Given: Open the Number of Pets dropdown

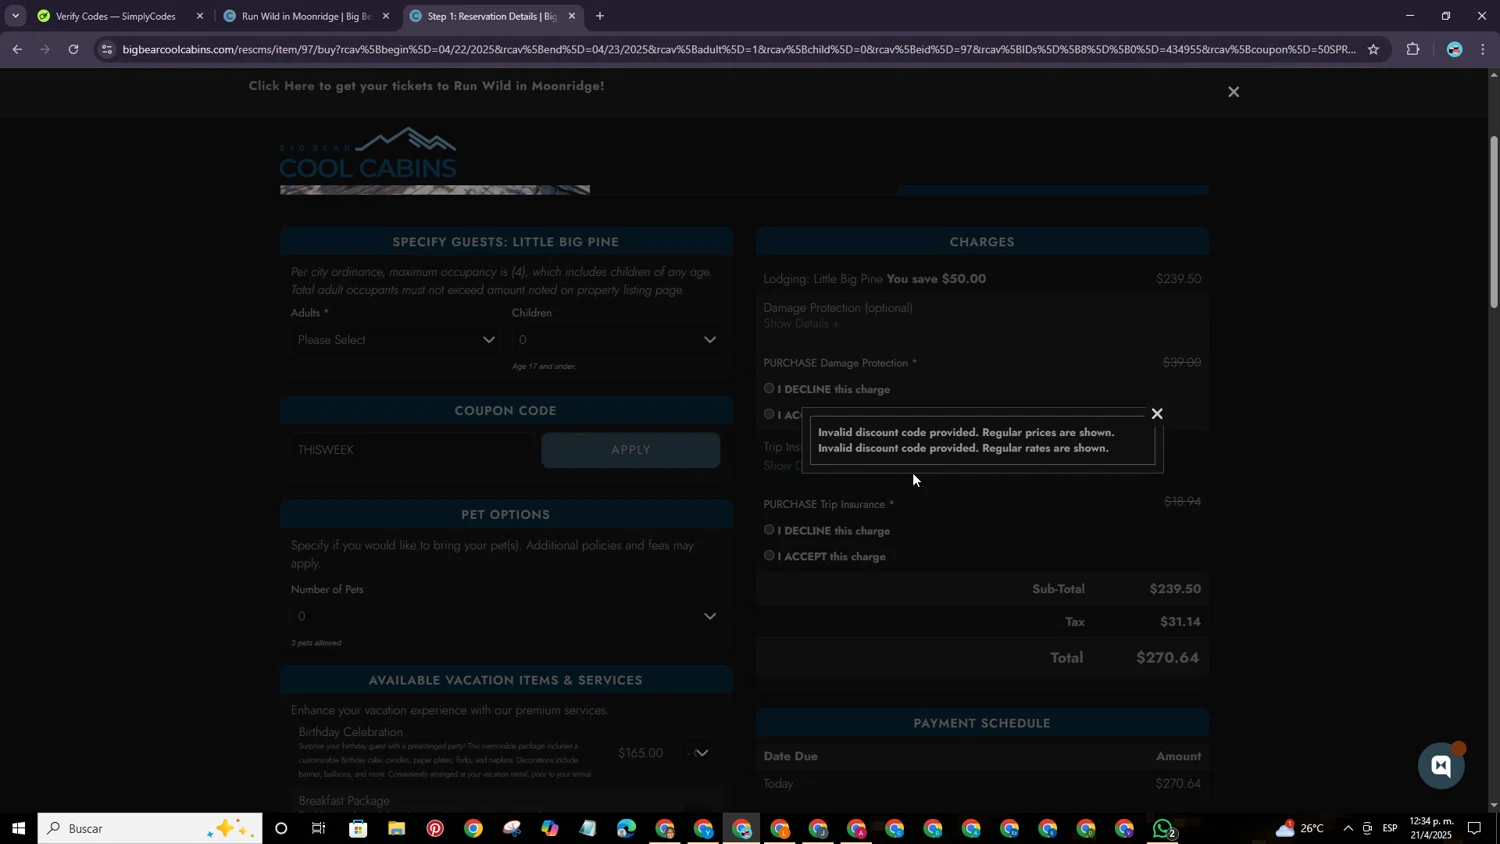Looking at the screenshot, I should (x=506, y=616).
